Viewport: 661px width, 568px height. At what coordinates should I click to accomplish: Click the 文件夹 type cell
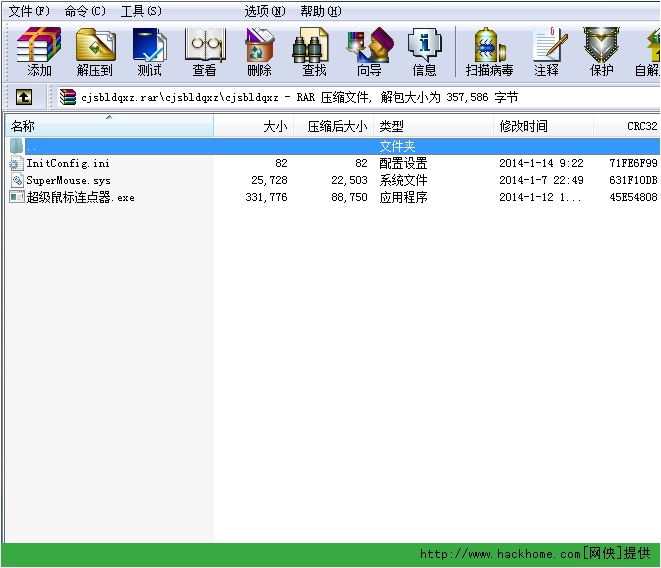[397, 146]
